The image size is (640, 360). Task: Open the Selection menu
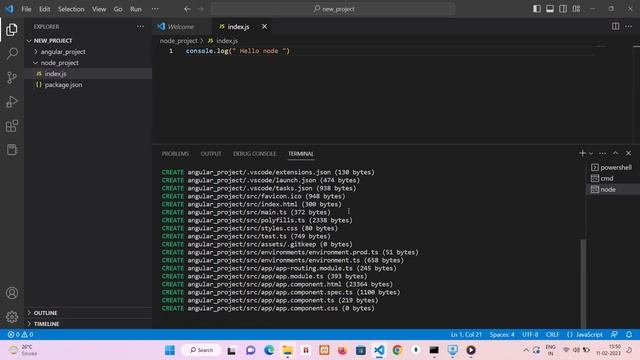click(71, 9)
